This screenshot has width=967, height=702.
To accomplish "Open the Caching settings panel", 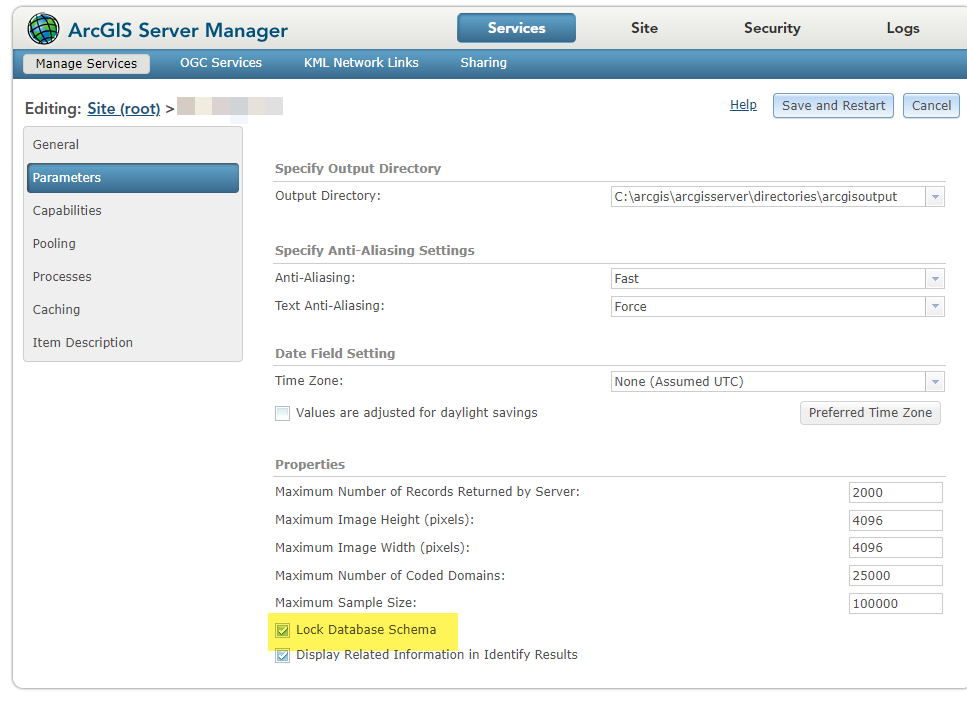I will click(x=56, y=309).
